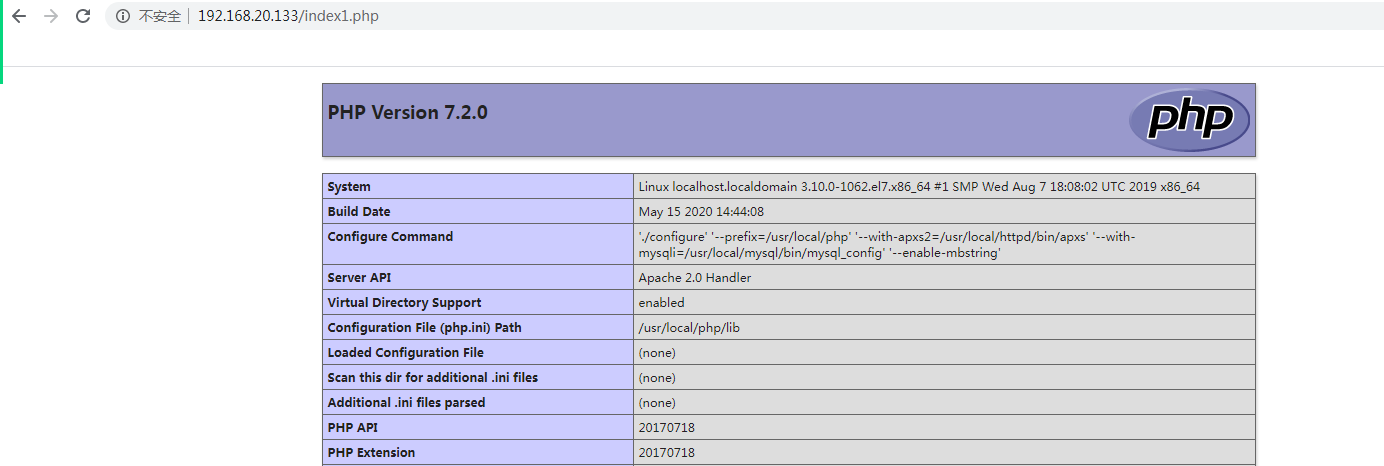This screenshot has width=1384, height=466.
Task: Focus the address bar URL 192.168.20.133/index1.php
Action: [288, 16]
